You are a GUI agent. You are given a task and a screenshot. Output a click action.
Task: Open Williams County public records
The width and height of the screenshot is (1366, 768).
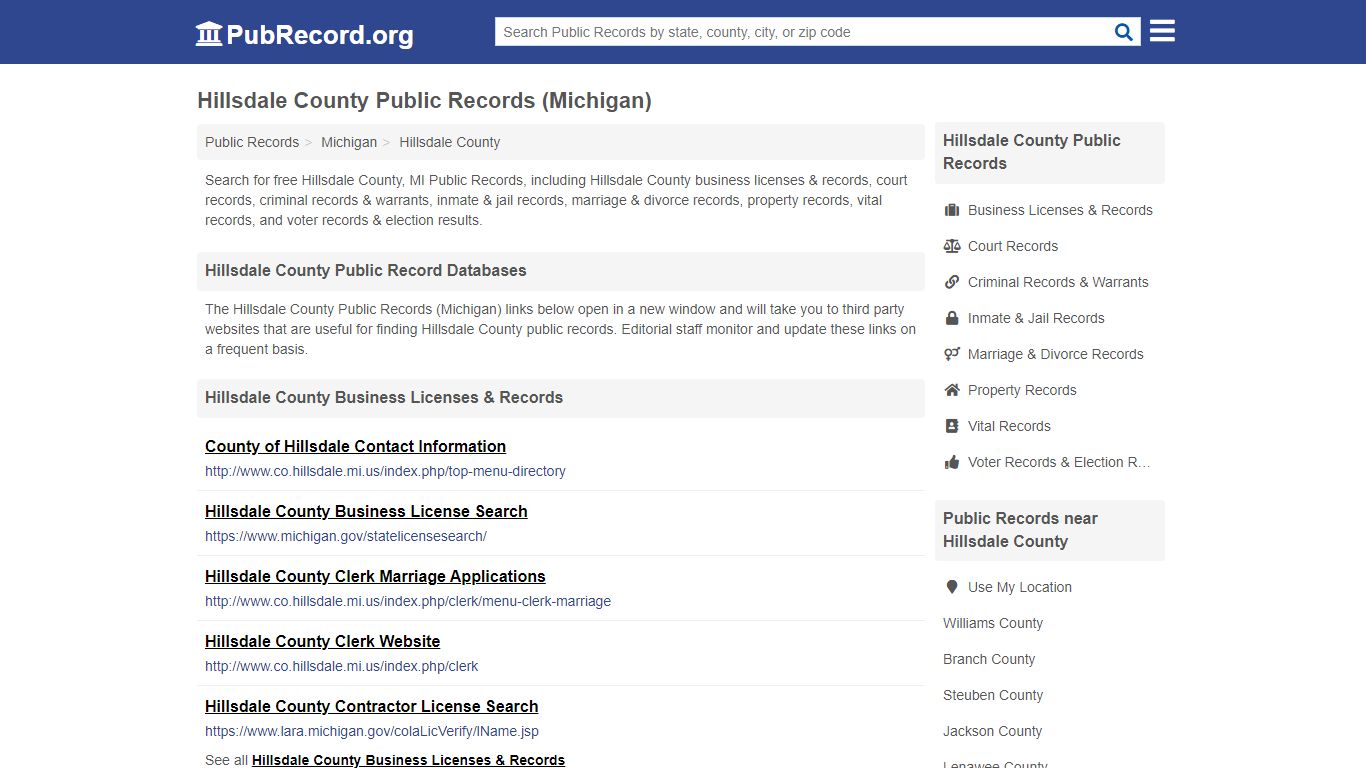(x=993, y=623)
